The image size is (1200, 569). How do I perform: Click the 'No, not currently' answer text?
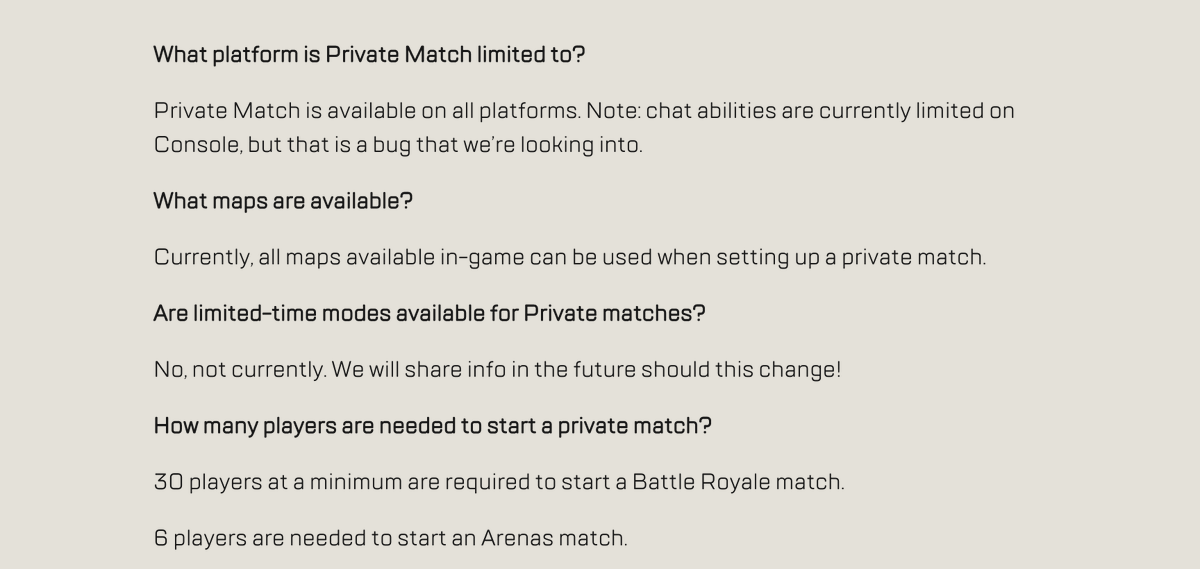click(x=497, y=370)
